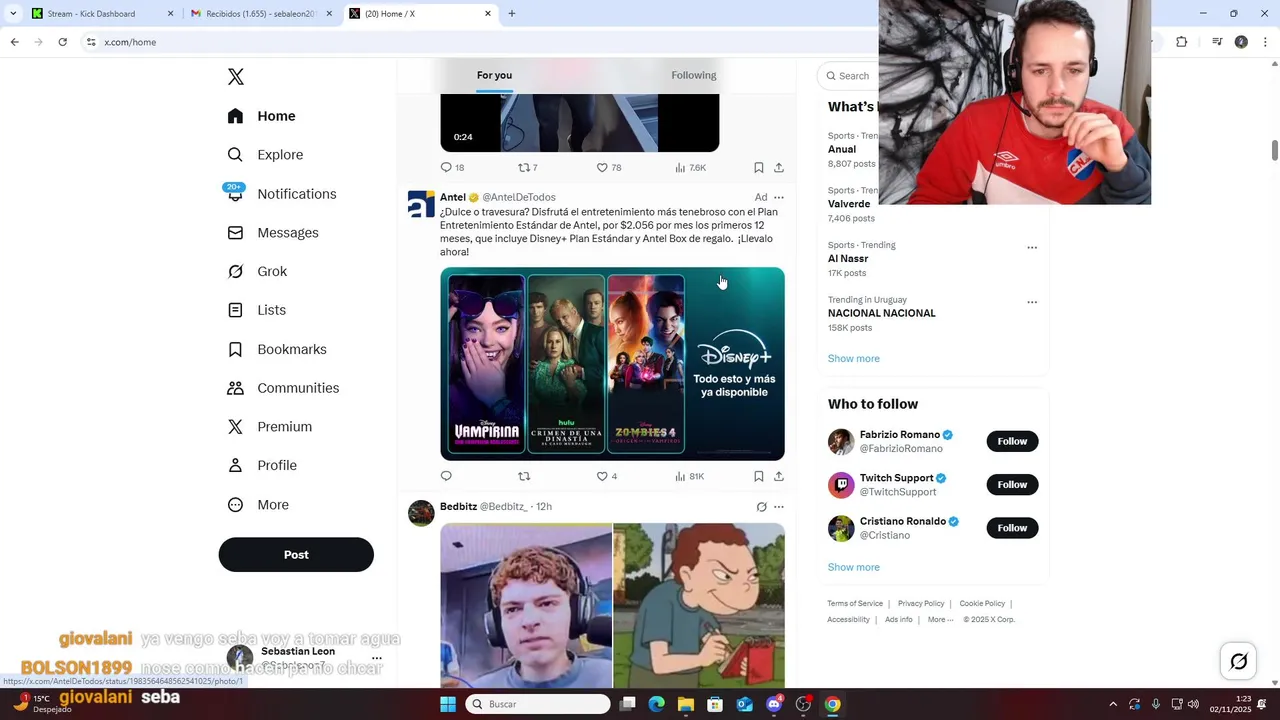
Task: Switch to the Following tab
Action: click(694, 75)
